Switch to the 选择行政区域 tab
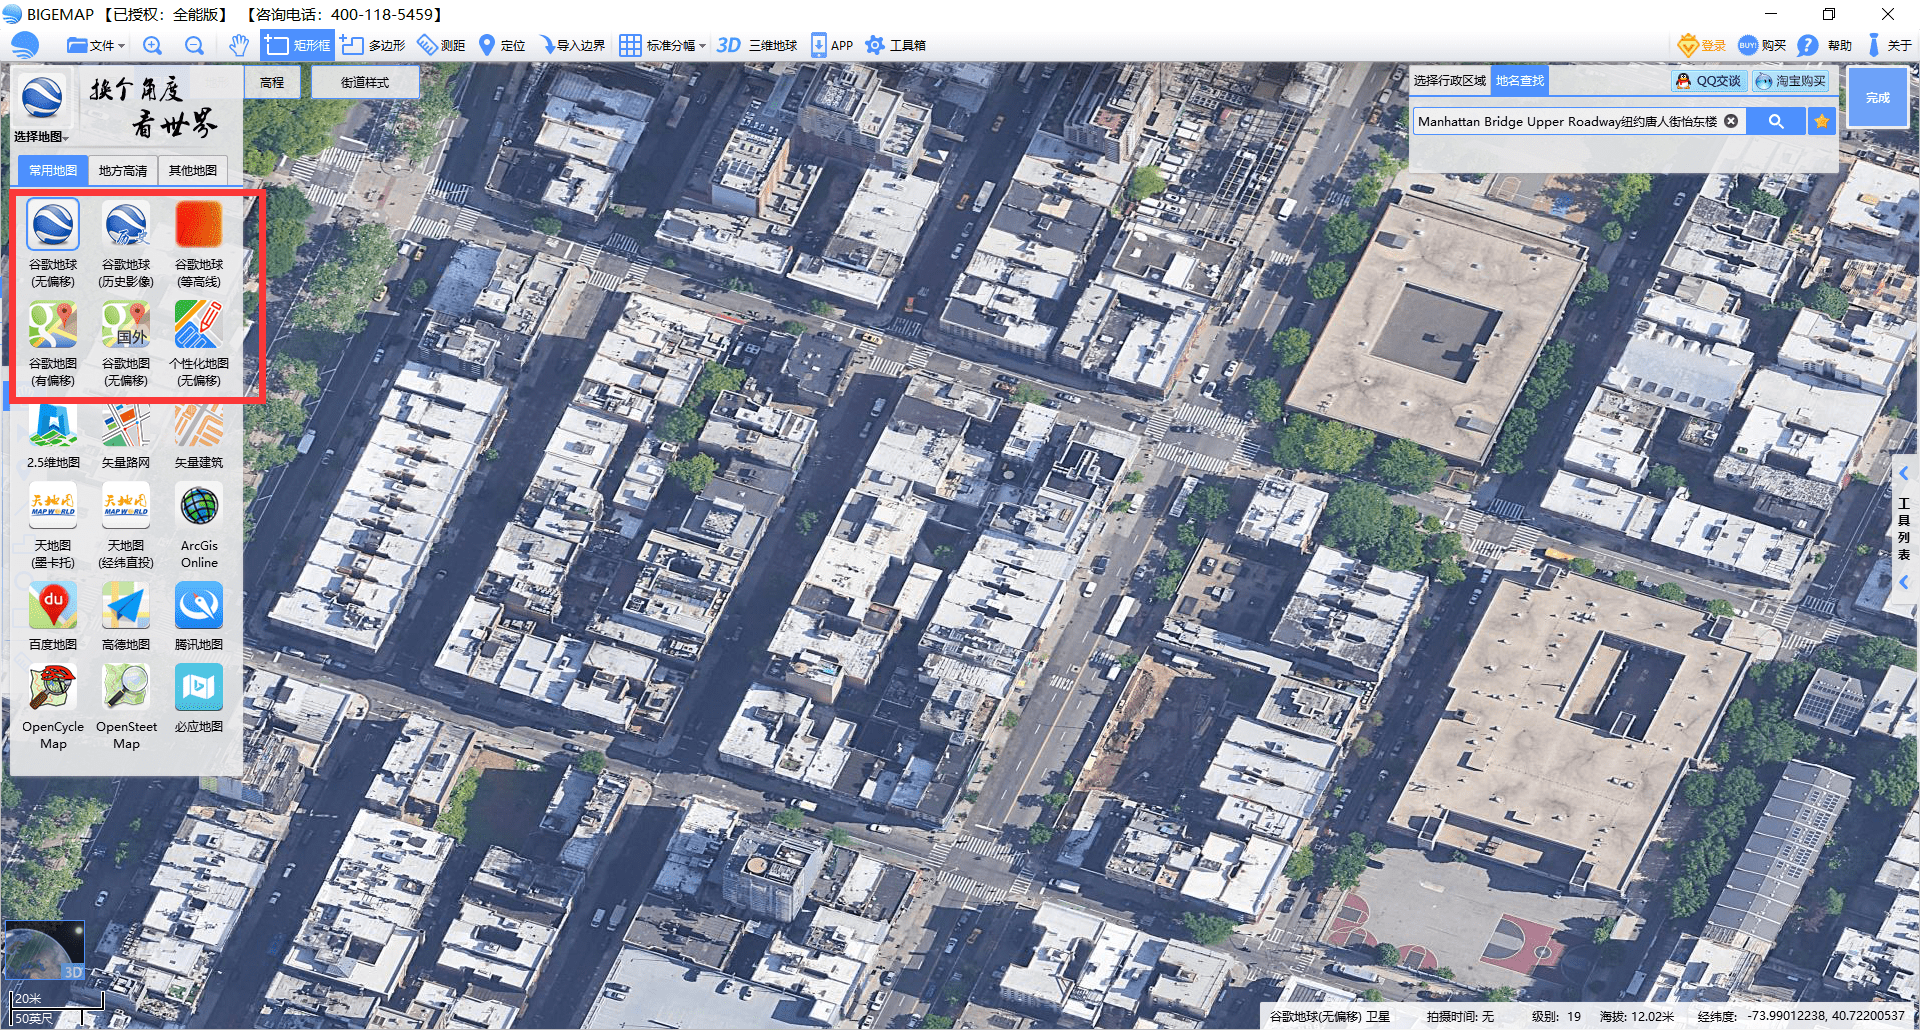Screen dimensions: 1920x1030 click(x=1449, y=81)
